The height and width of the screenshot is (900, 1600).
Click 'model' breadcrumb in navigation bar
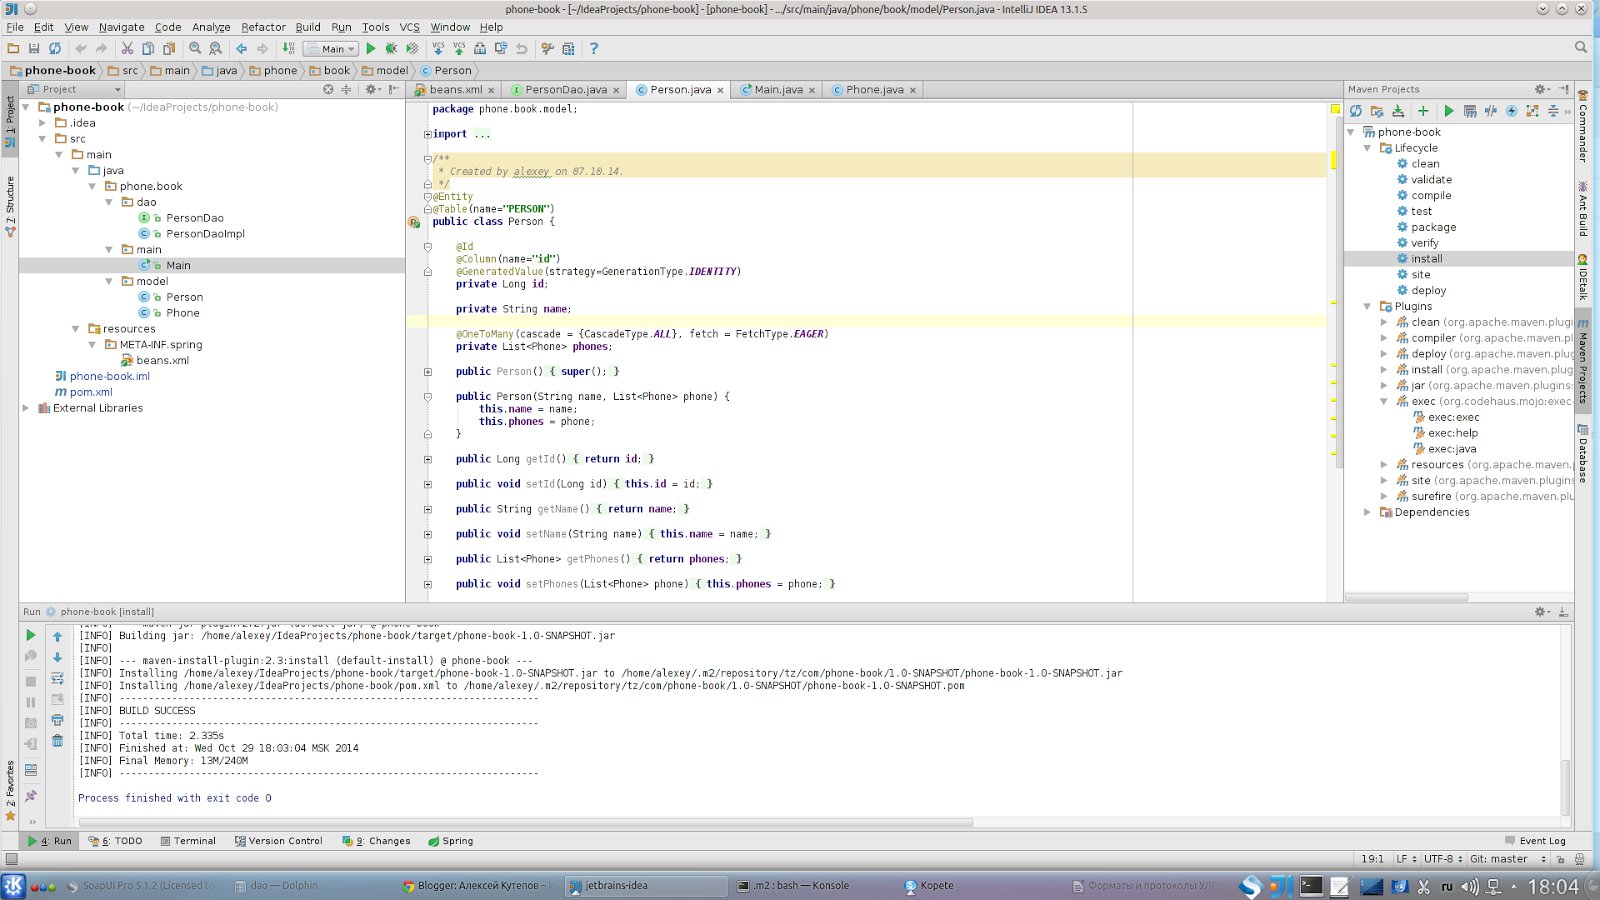coord(385,70)
